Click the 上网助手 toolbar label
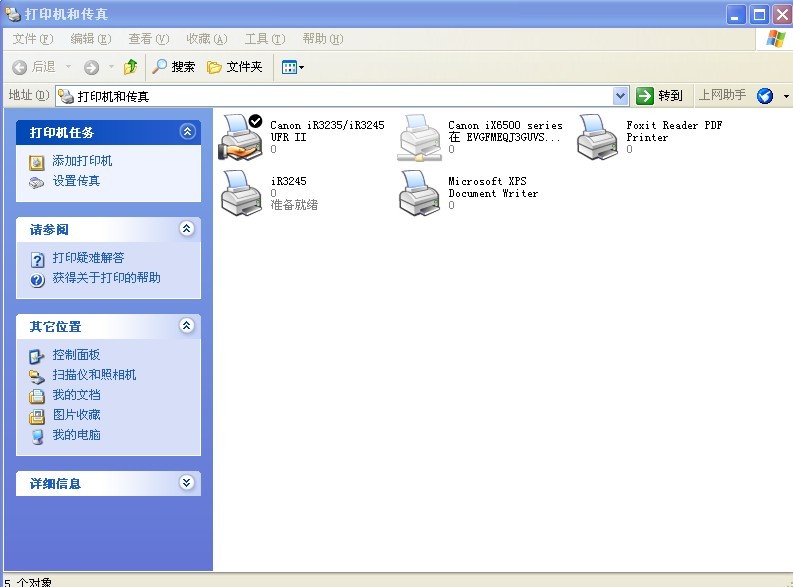Screen dimensions: 793x587 pos(722,95)
